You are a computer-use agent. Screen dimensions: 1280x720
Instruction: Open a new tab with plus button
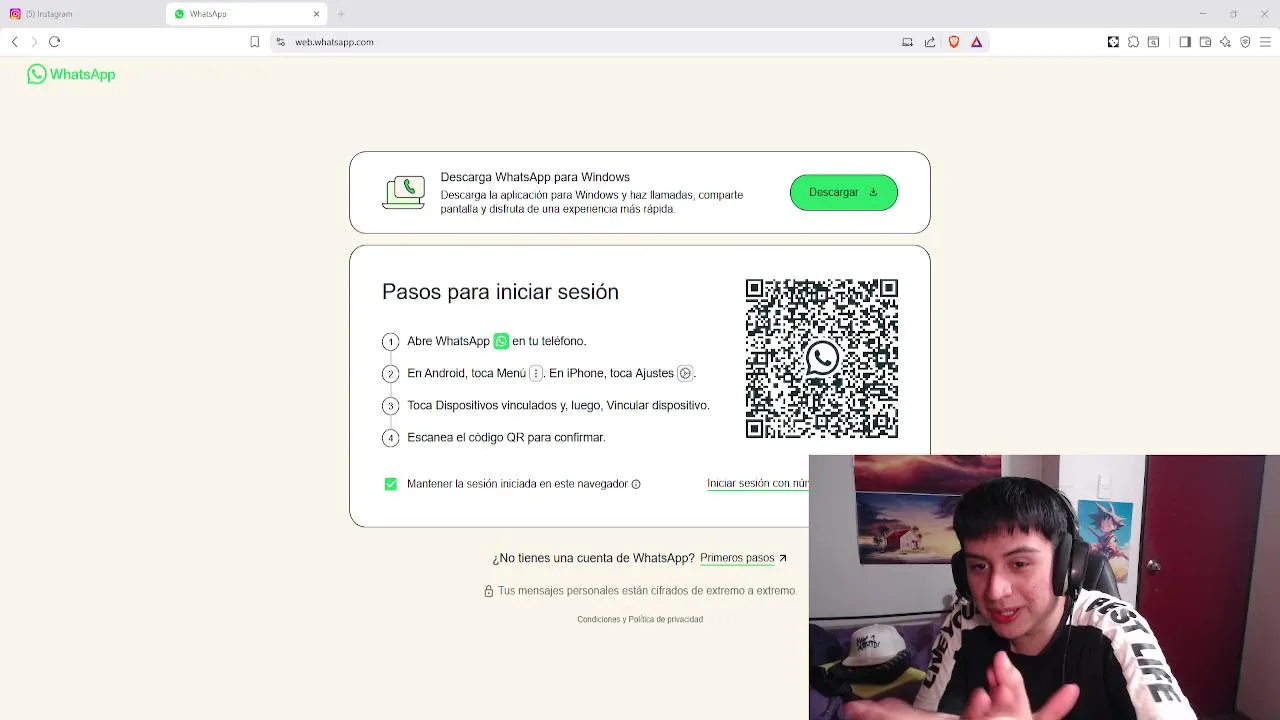[341, 14]
